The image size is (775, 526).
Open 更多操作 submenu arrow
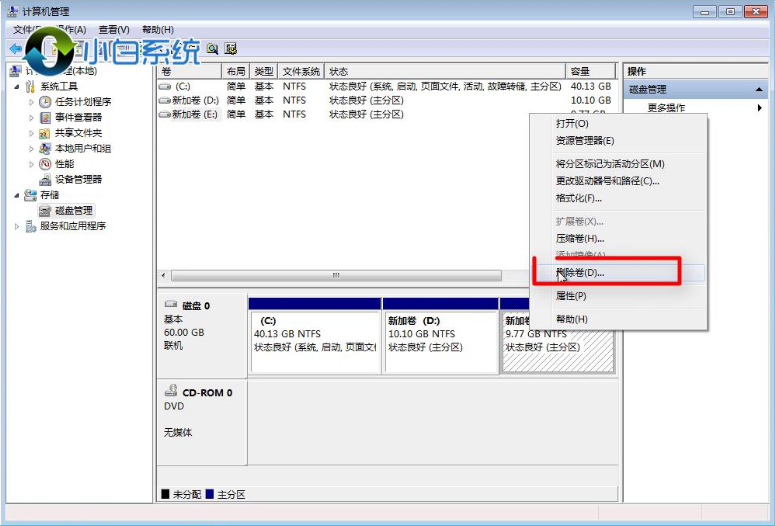tap(760, 108)
